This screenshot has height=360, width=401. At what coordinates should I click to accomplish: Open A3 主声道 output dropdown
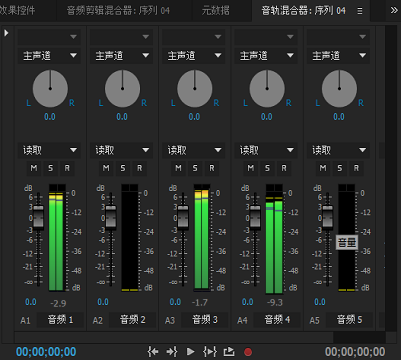click(194, 56)
